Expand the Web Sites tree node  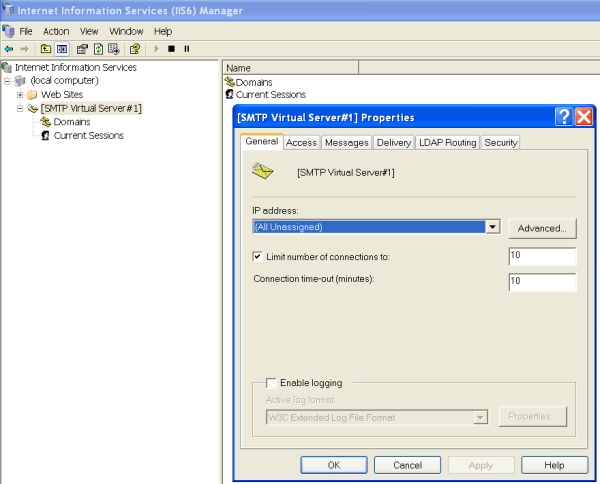[x=20, y=94]
